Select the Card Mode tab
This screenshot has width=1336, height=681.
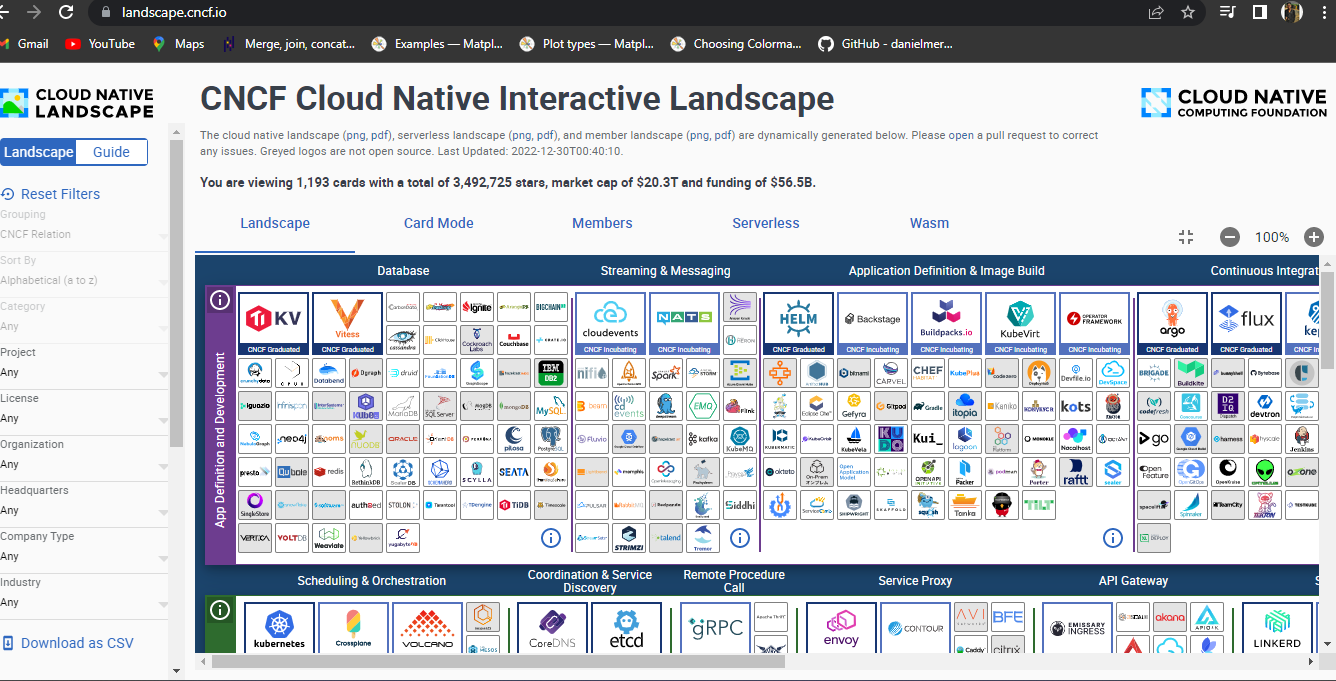tap(439, 223)
